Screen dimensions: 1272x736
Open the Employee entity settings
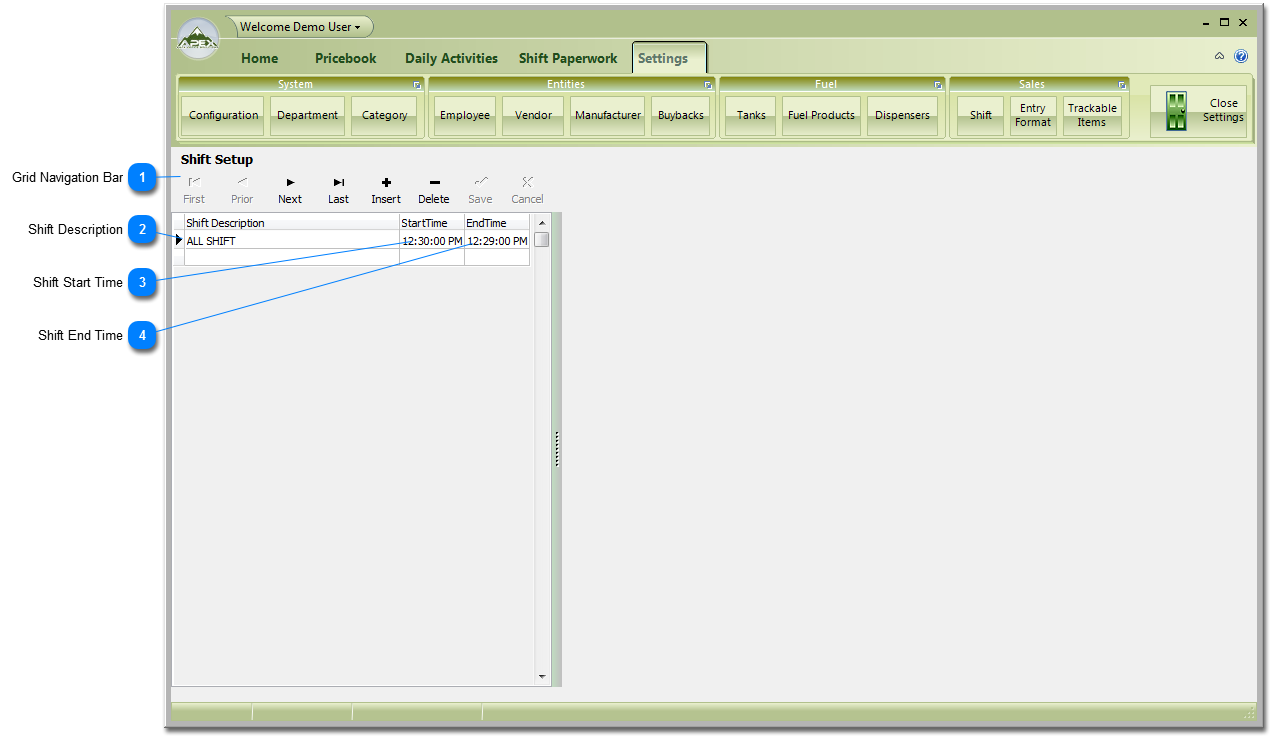pyautogui.click(x=465, y=115)
